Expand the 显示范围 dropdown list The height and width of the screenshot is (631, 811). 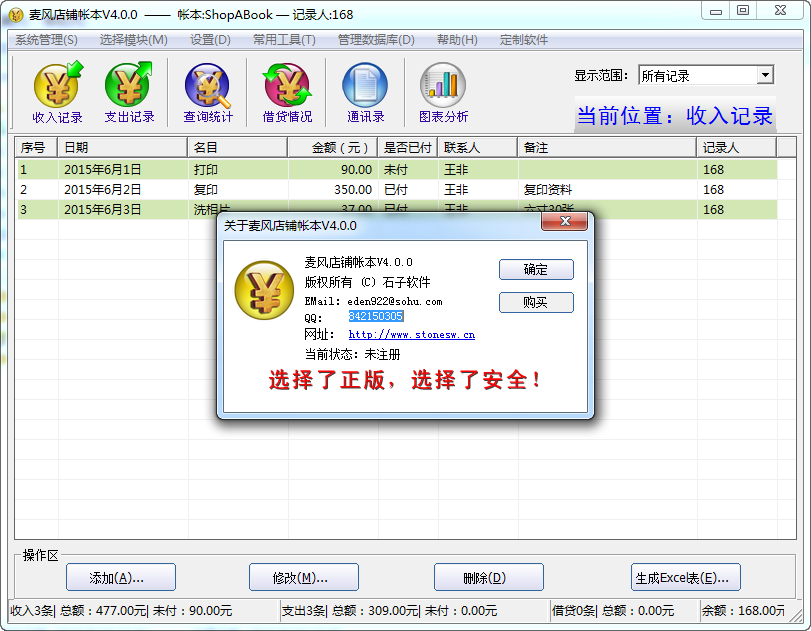[x=765, y=76]
